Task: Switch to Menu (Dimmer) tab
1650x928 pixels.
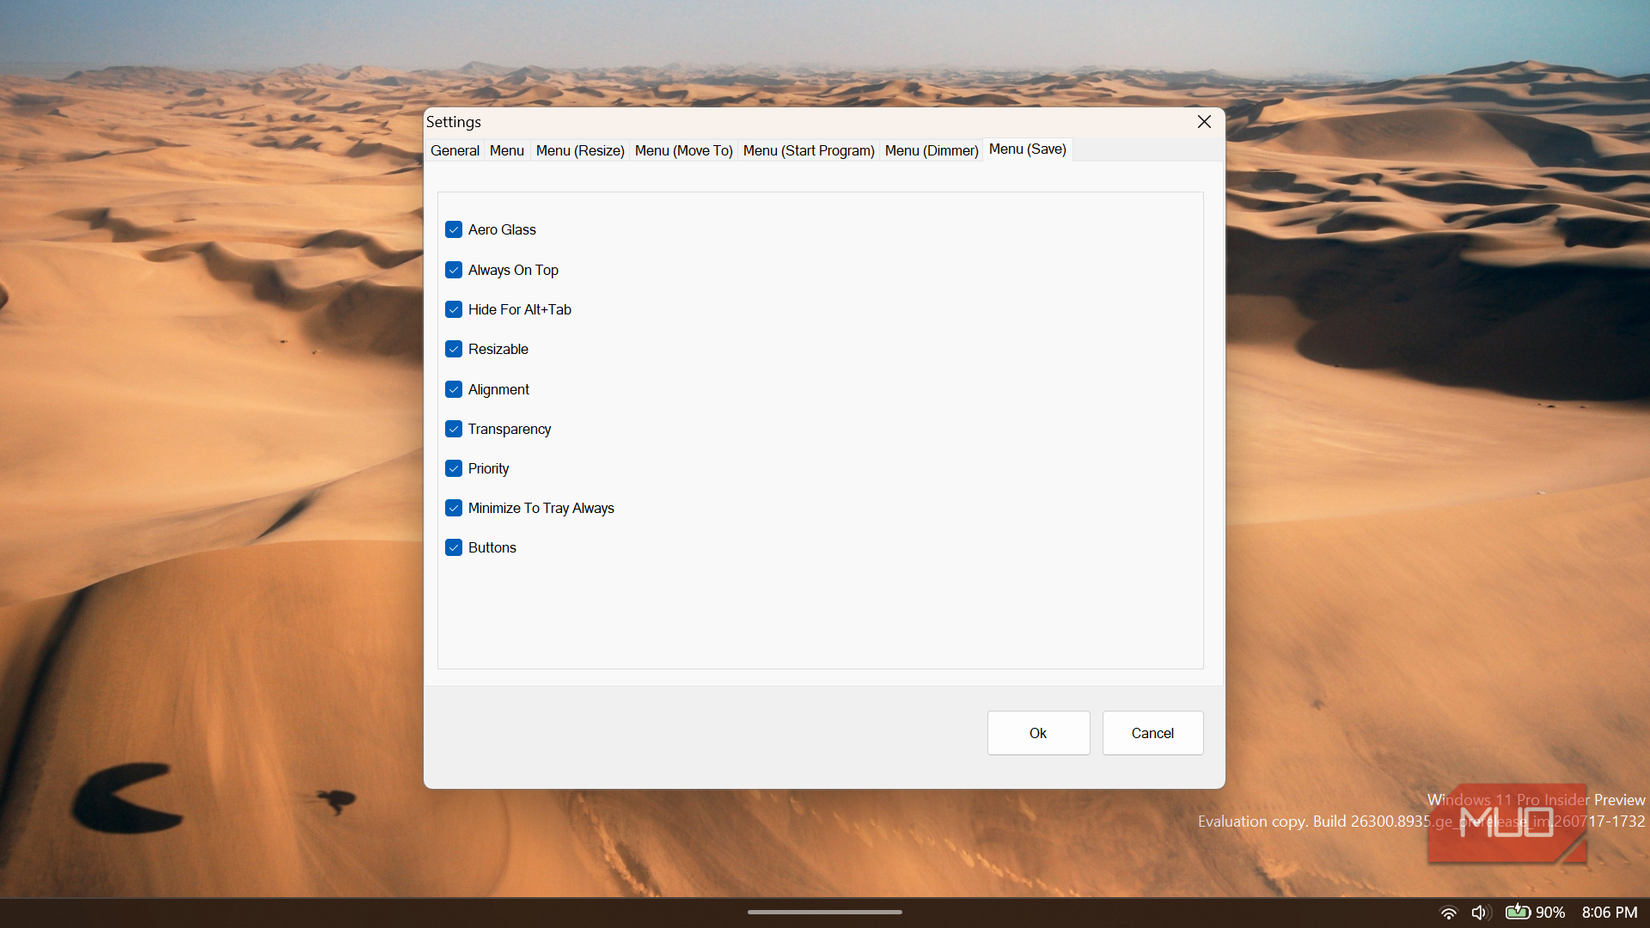Action: [932, 151]
